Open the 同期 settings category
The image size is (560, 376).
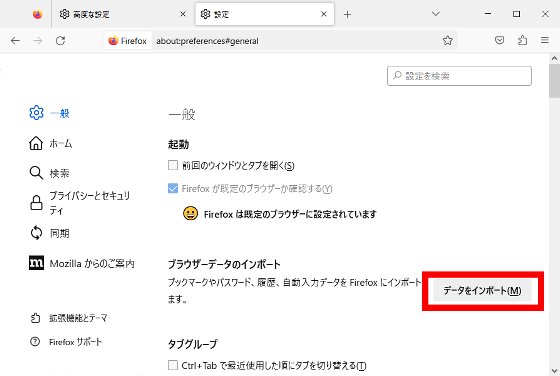49,233
